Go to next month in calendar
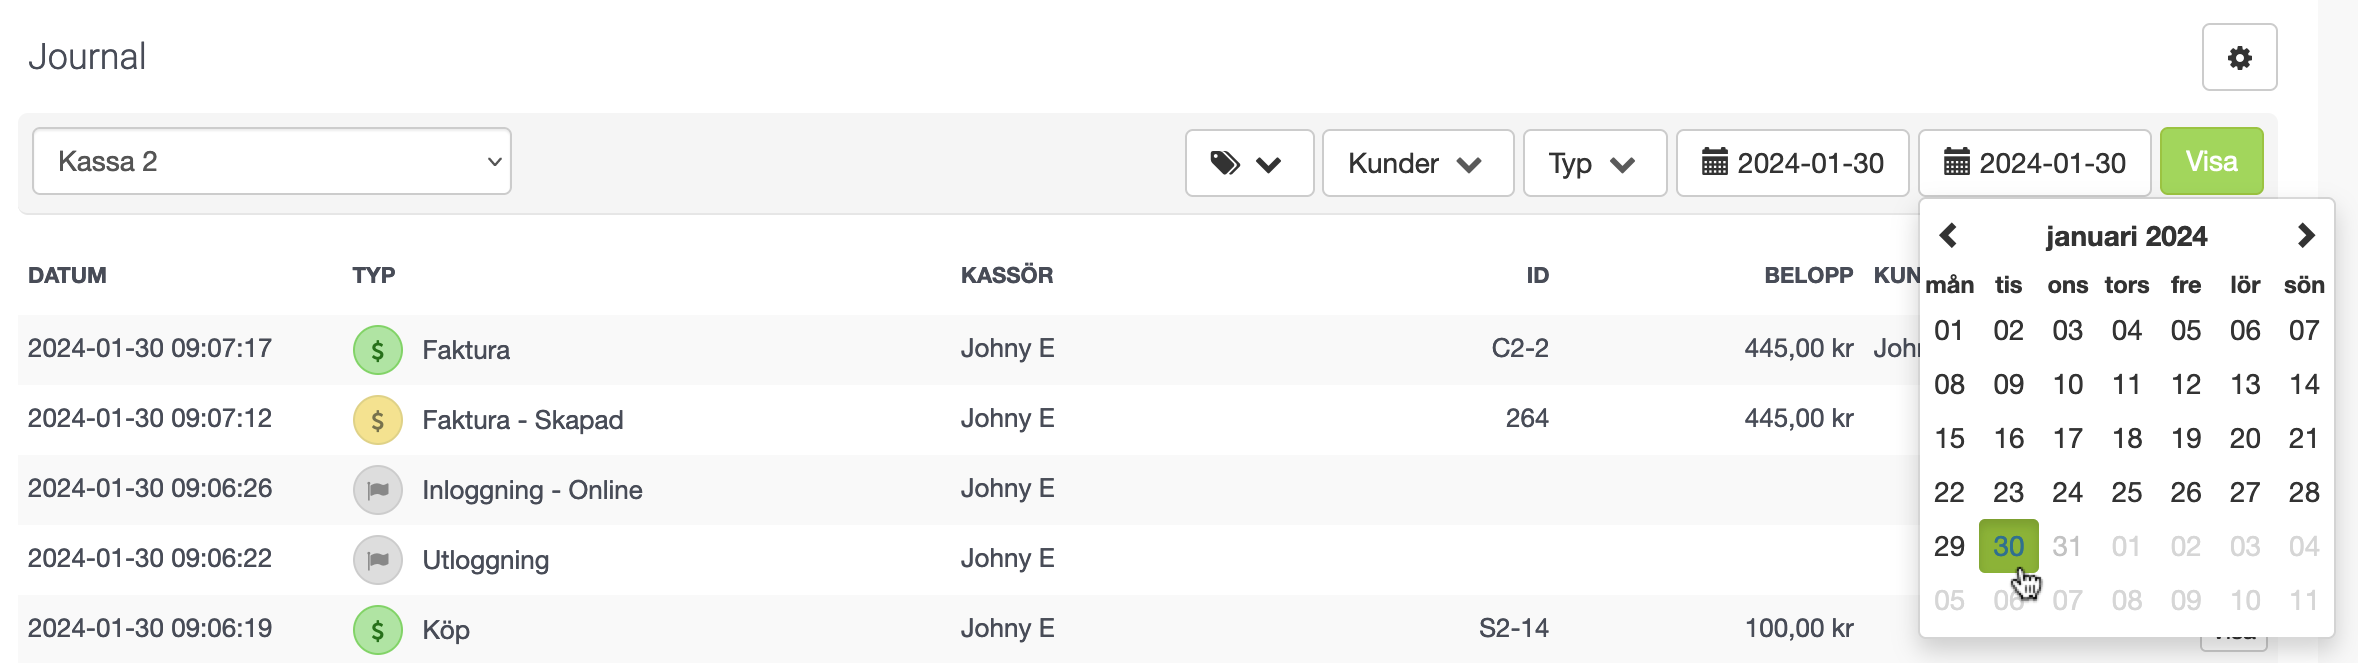 click(x=2305, y=236)
